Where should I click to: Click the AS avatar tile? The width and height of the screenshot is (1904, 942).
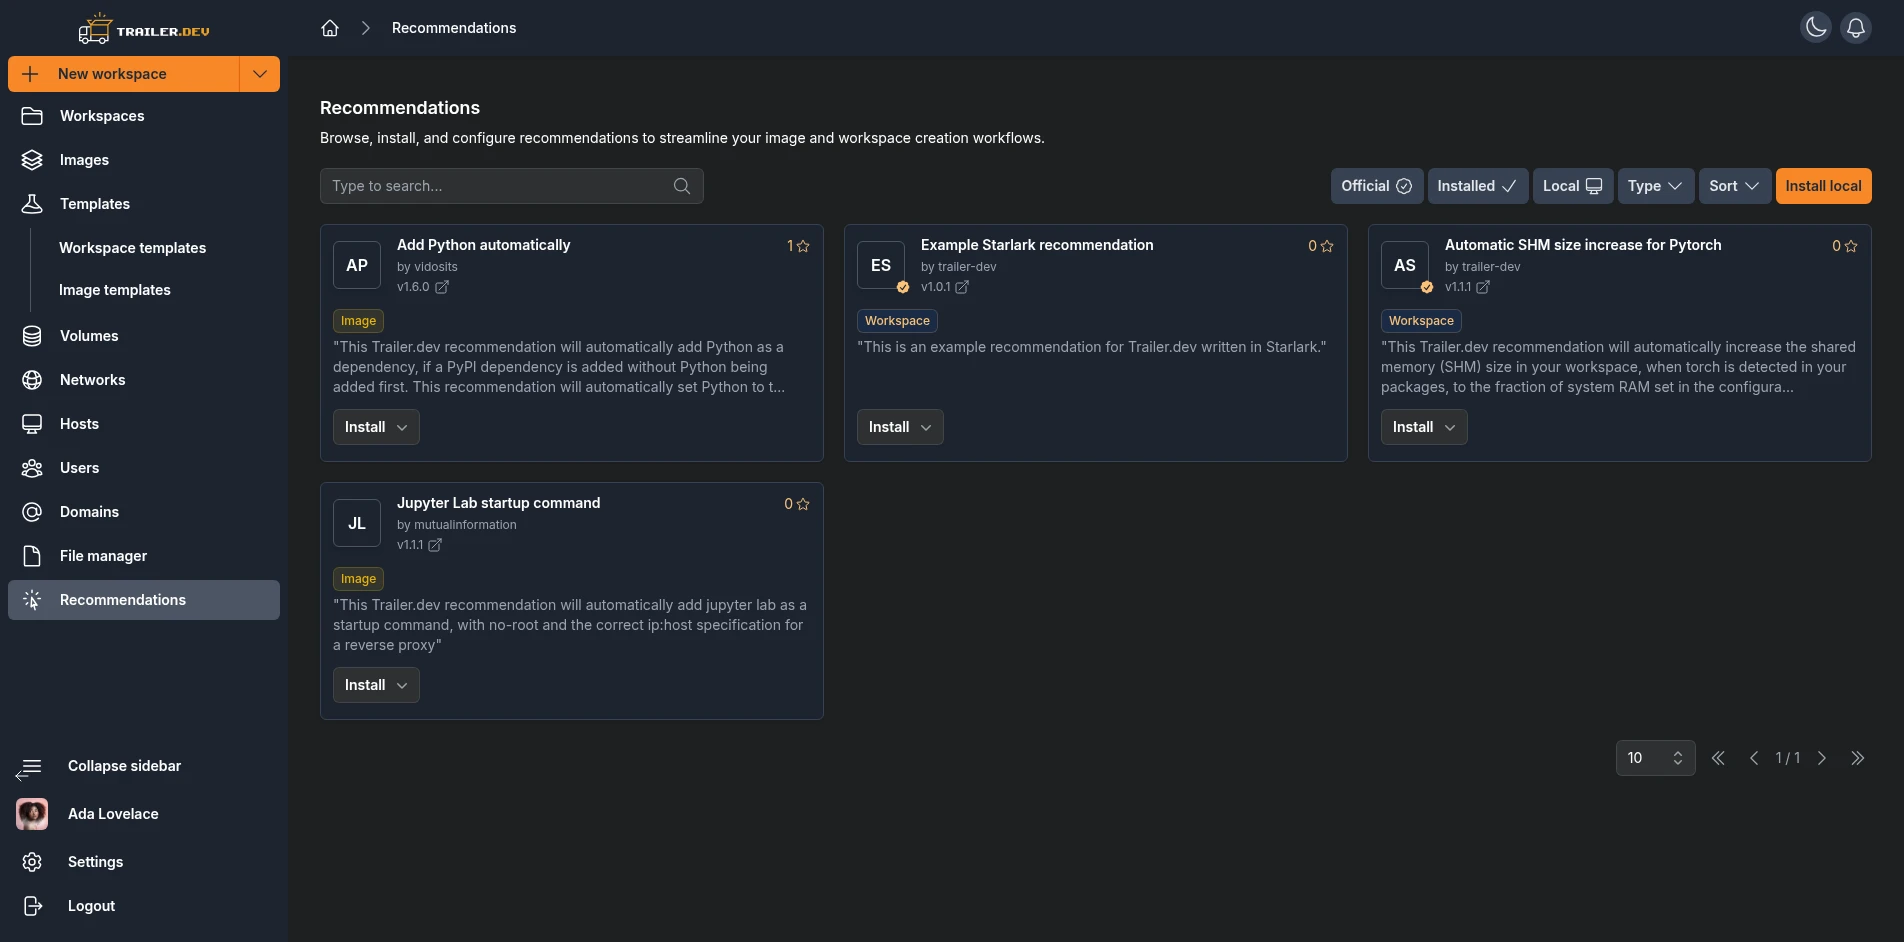click(x=1405, y=265)
